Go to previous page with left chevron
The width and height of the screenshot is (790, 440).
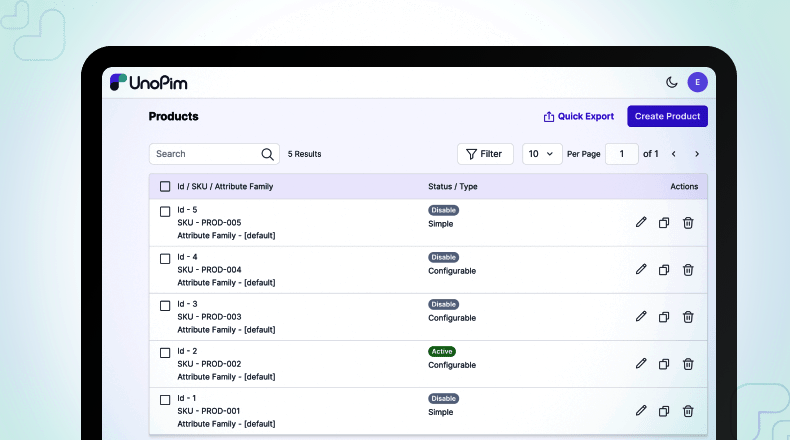click(674, 154)
